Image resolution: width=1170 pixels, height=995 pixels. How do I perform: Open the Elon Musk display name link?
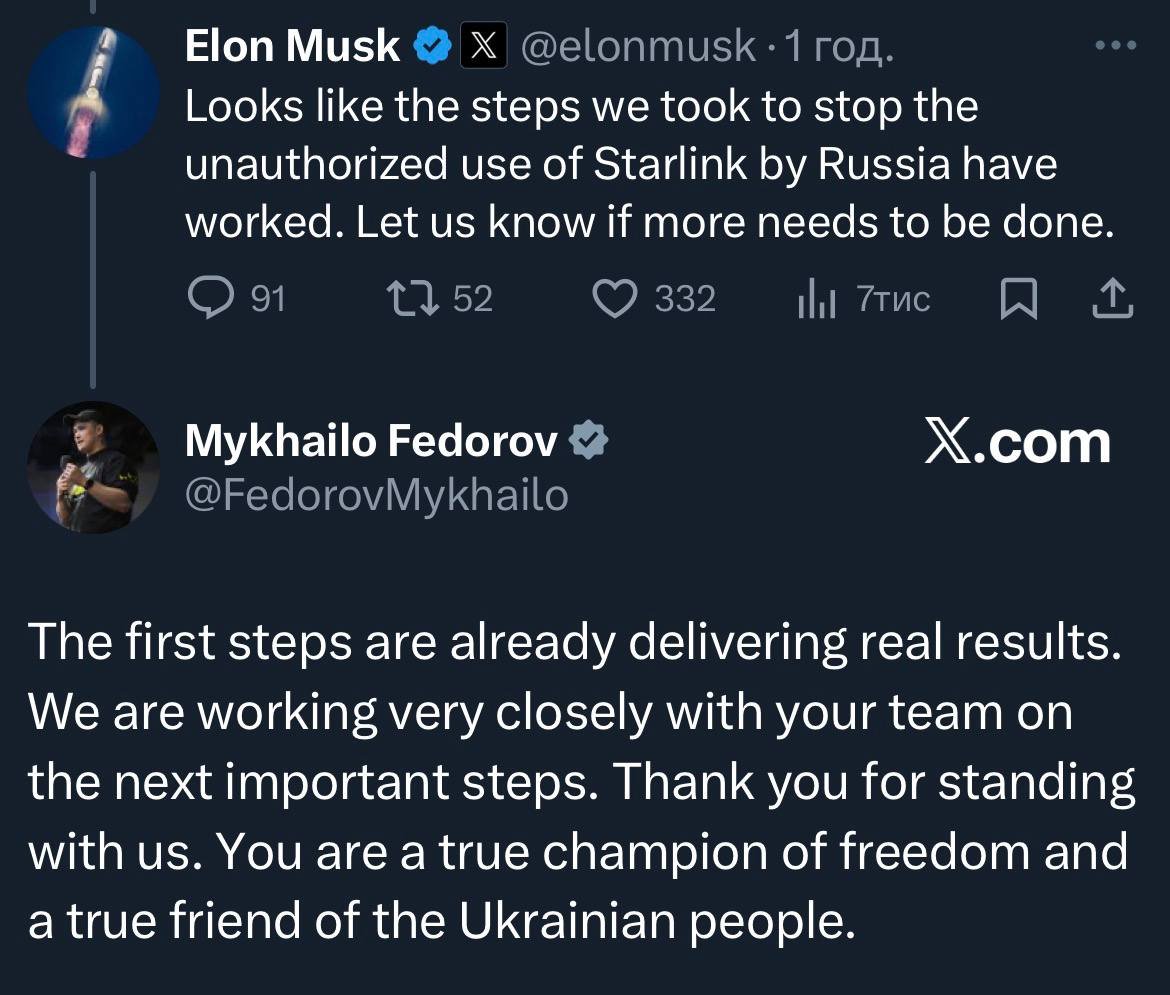point(292,46)
